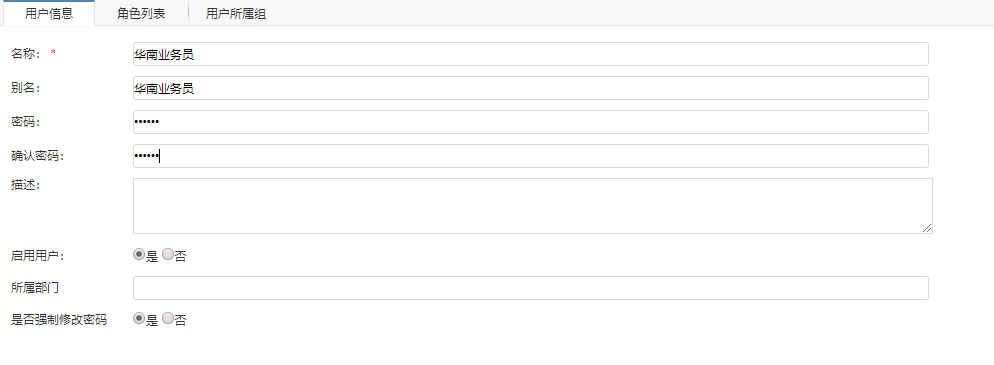
Task: Select the 确认密码 input box
Action: tap(531, 156)
